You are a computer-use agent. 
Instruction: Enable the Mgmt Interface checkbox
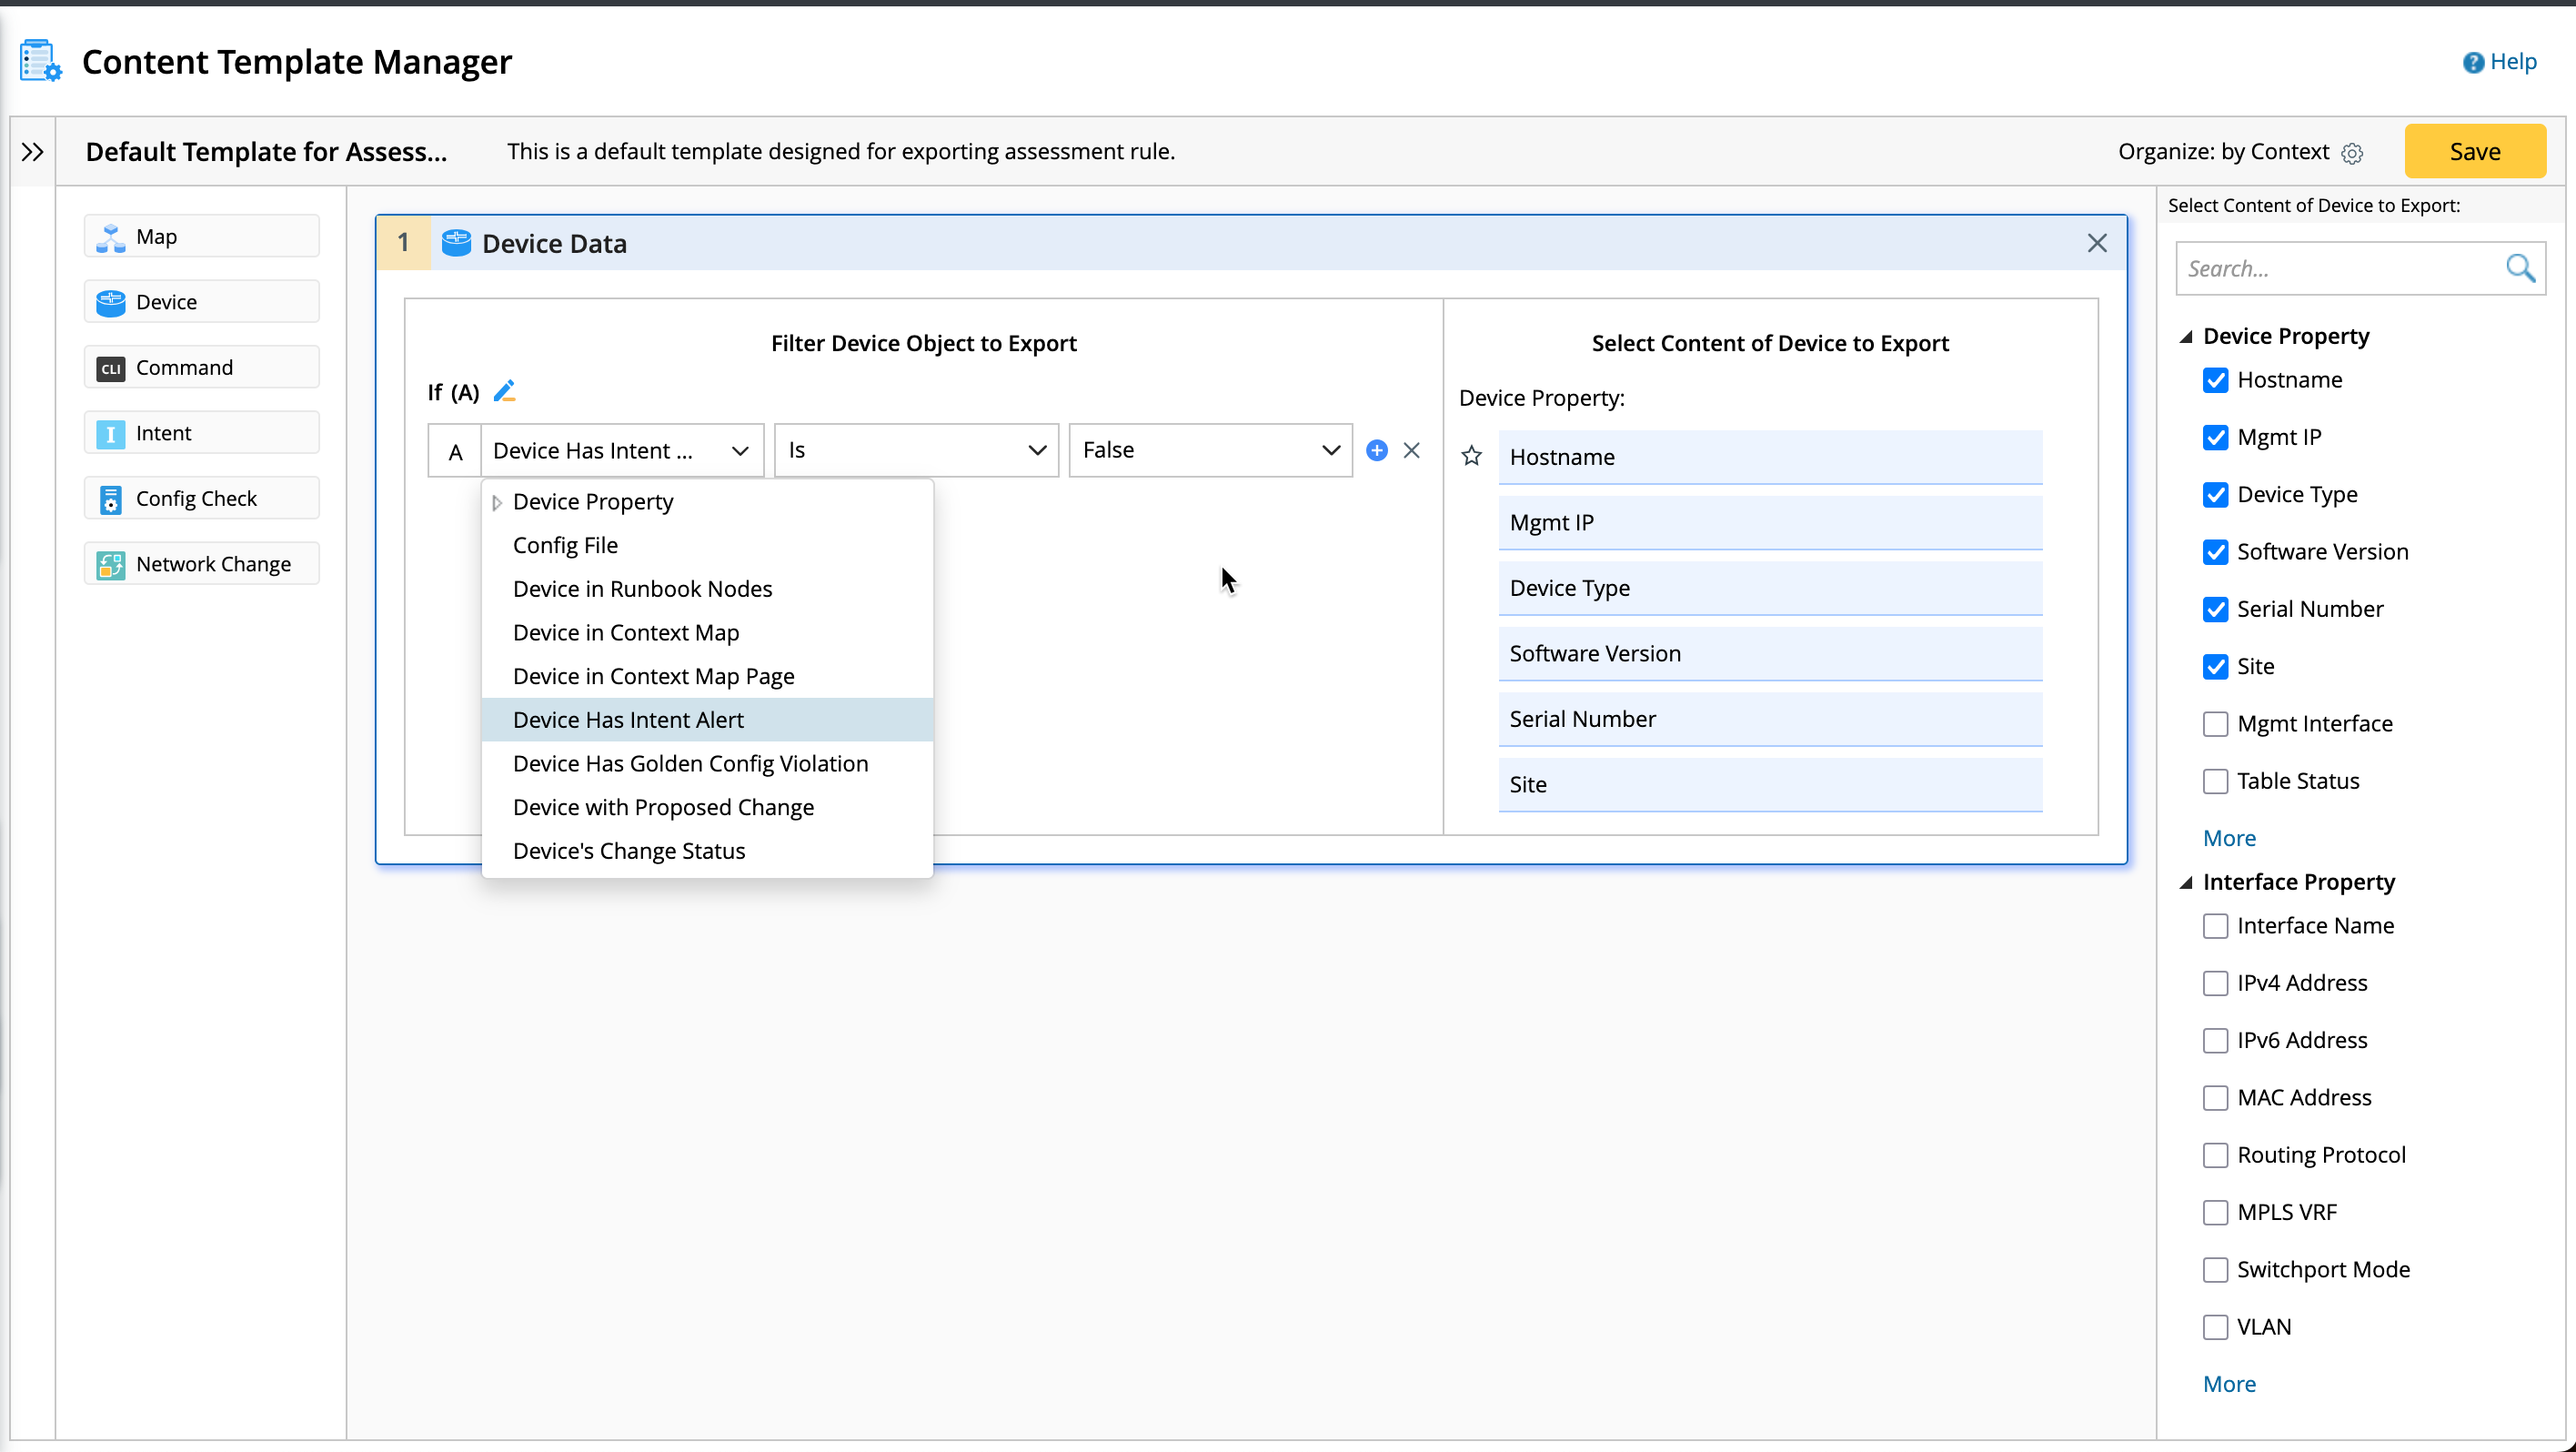coord(2215,724)
